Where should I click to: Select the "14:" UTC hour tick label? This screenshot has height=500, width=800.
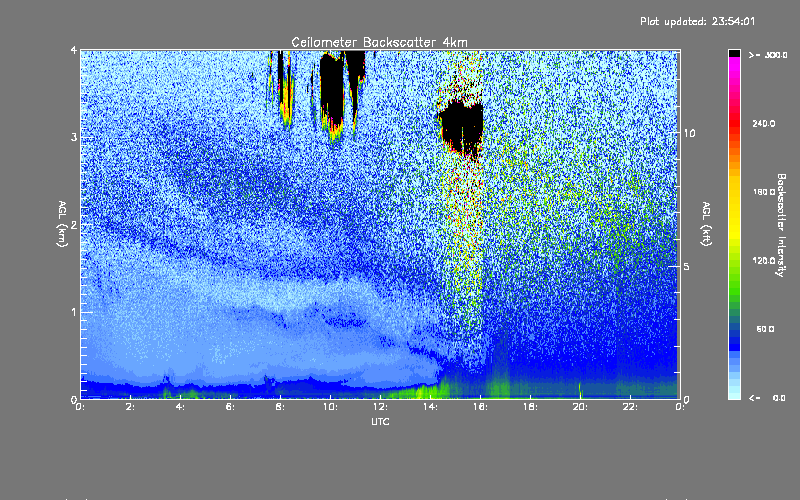point(430,407)
